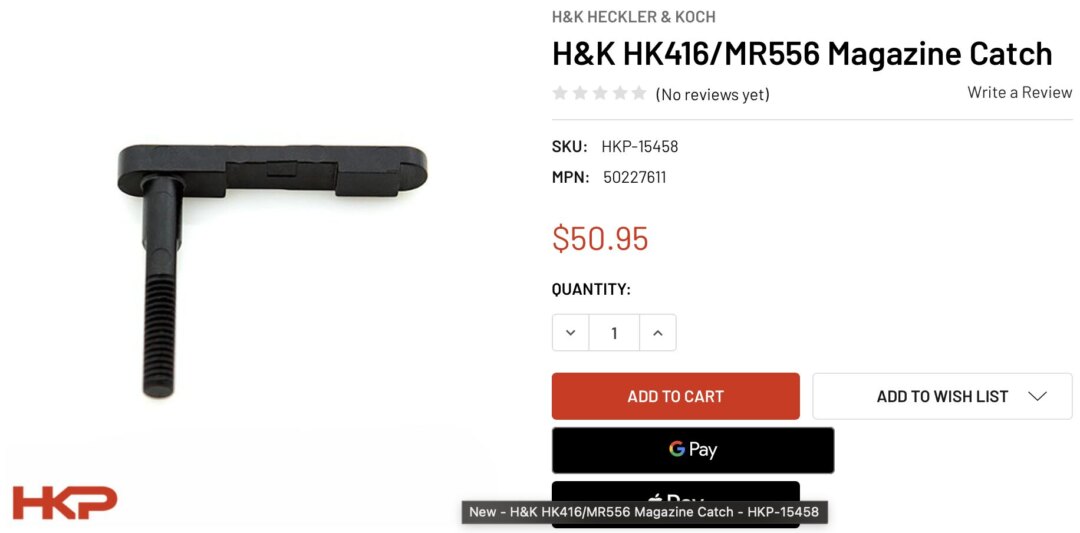Click the product title heading
The width and height of the screenshot is (1080, 533).
click(802, 54)
